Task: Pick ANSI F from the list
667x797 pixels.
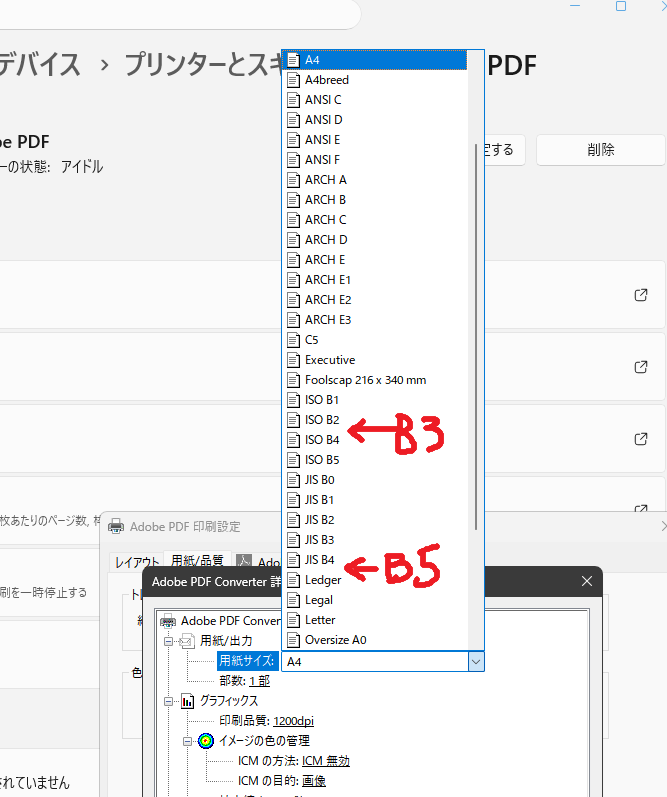Action: pos(375,160)
